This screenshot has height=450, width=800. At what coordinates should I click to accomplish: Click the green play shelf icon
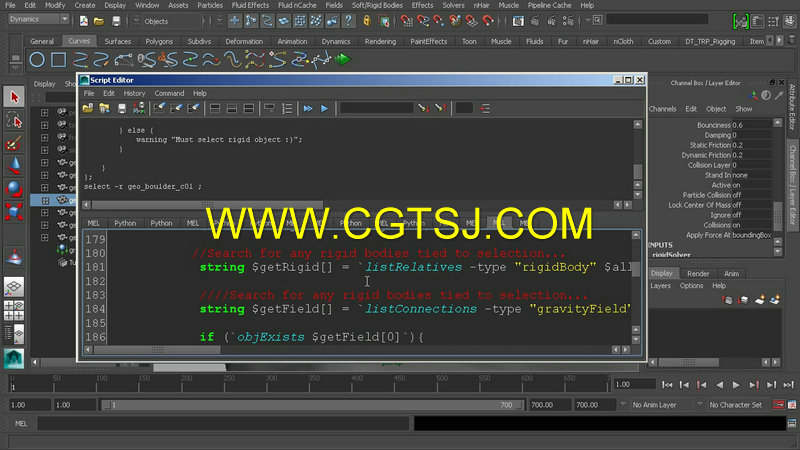tap(343, 60)
